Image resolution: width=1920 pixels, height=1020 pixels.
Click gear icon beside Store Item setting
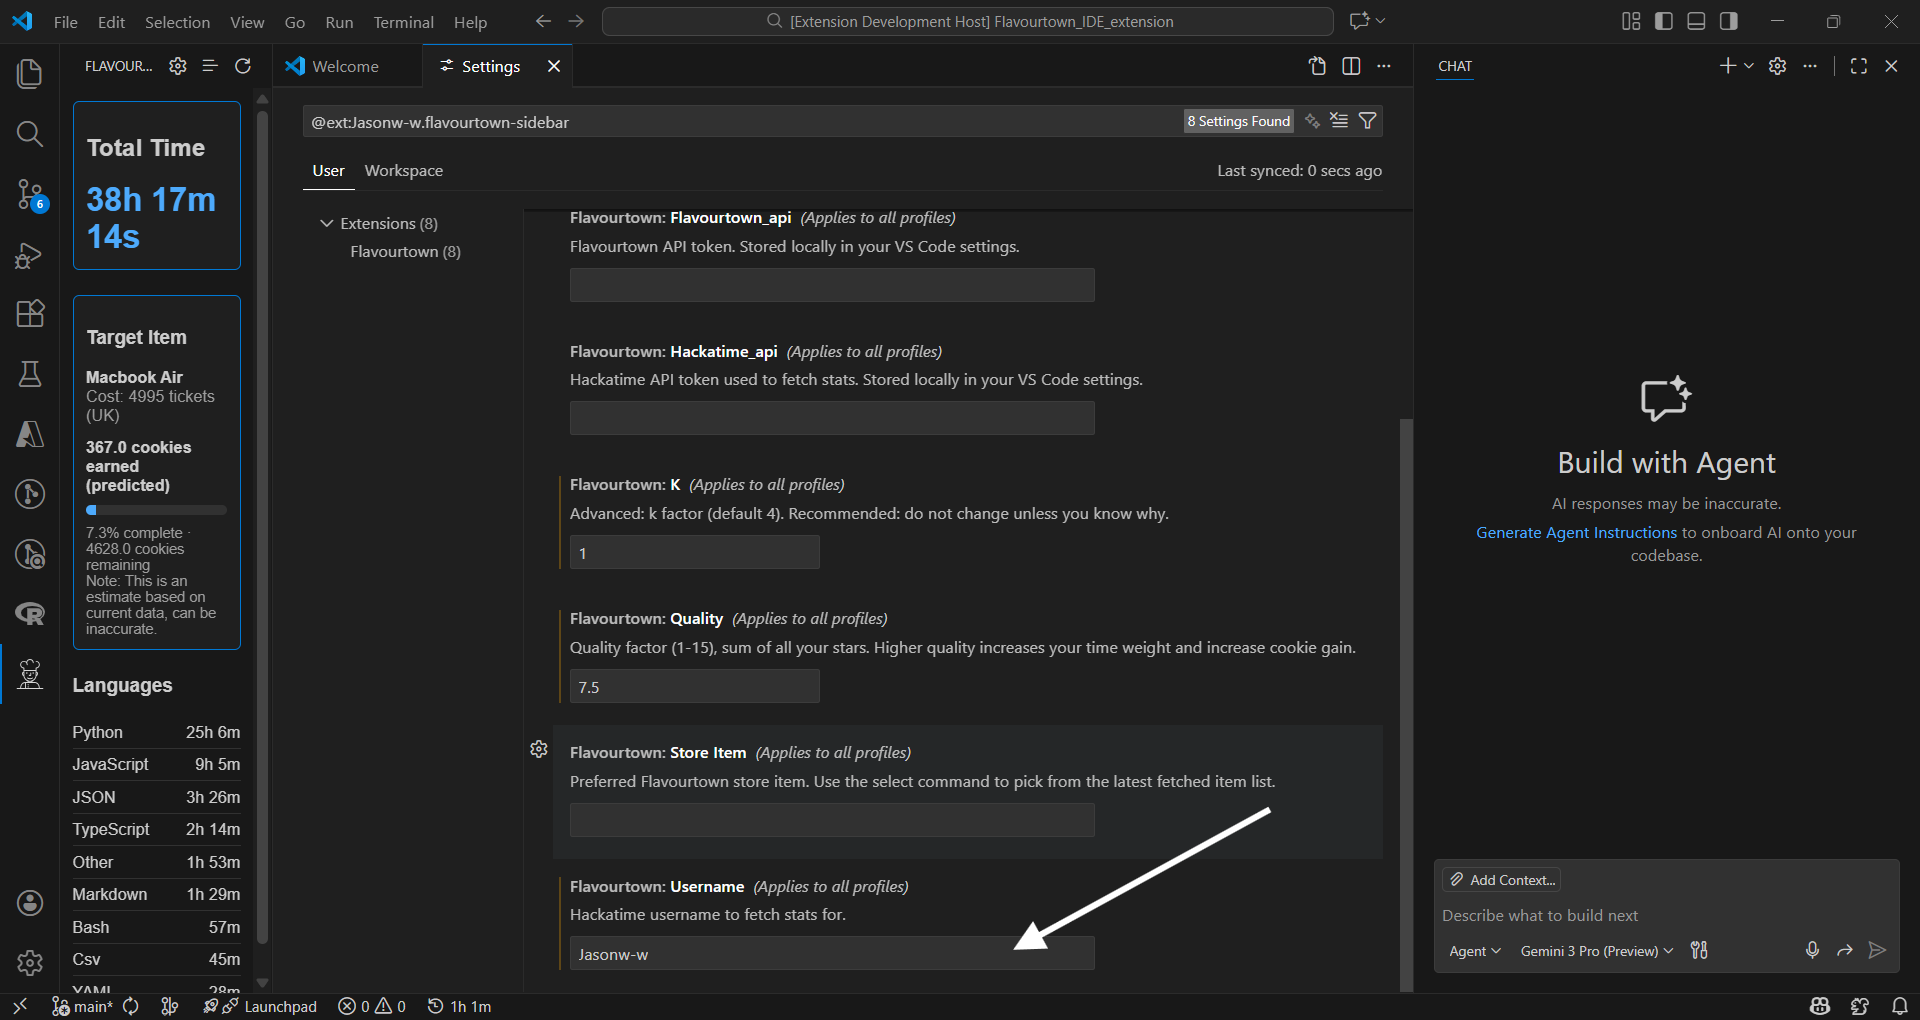[539, 749]
